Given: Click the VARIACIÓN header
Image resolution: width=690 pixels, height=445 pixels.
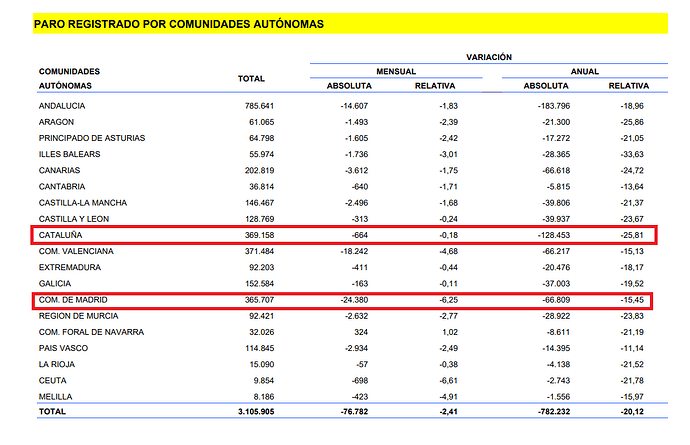Looking at the screenshot, I should (x=488, y=57).
